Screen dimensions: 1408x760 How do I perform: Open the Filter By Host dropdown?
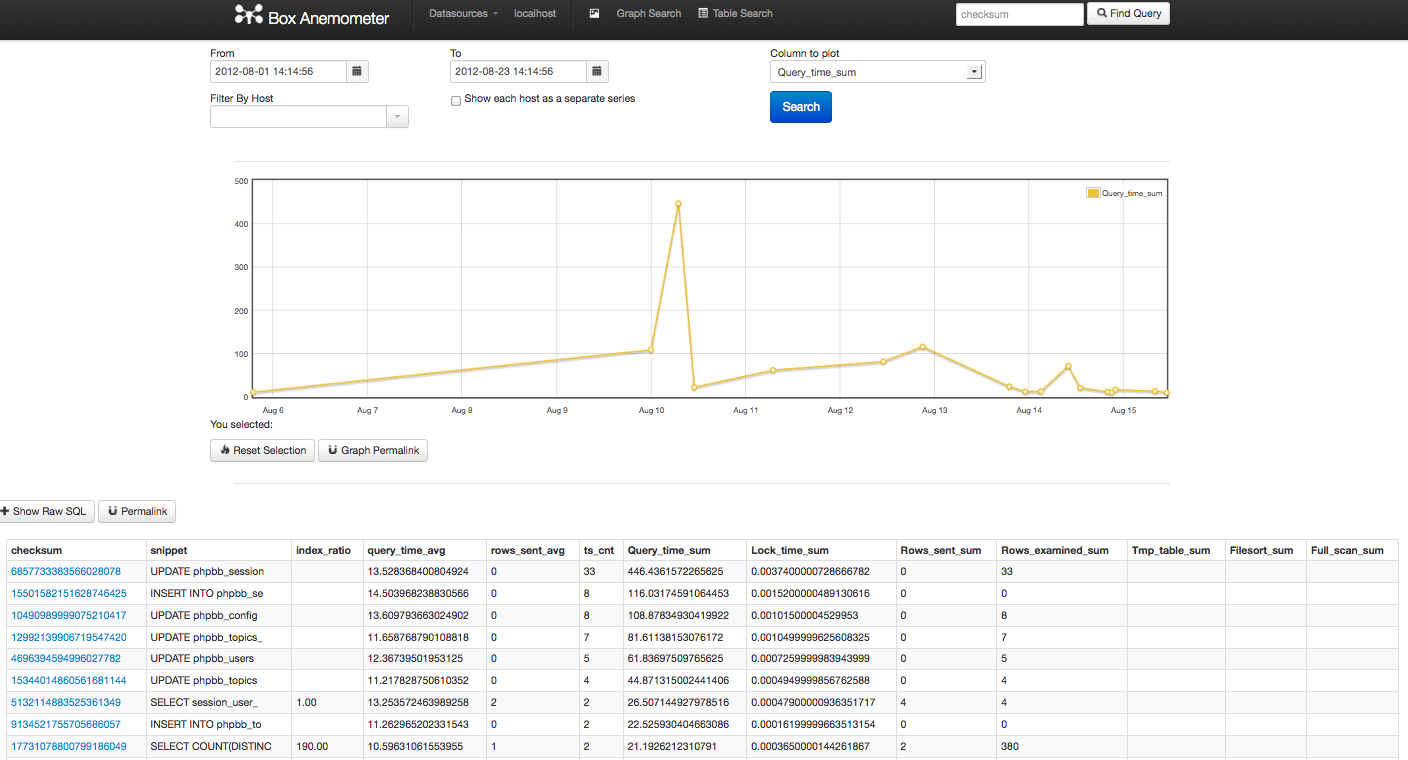pos(397,117)
